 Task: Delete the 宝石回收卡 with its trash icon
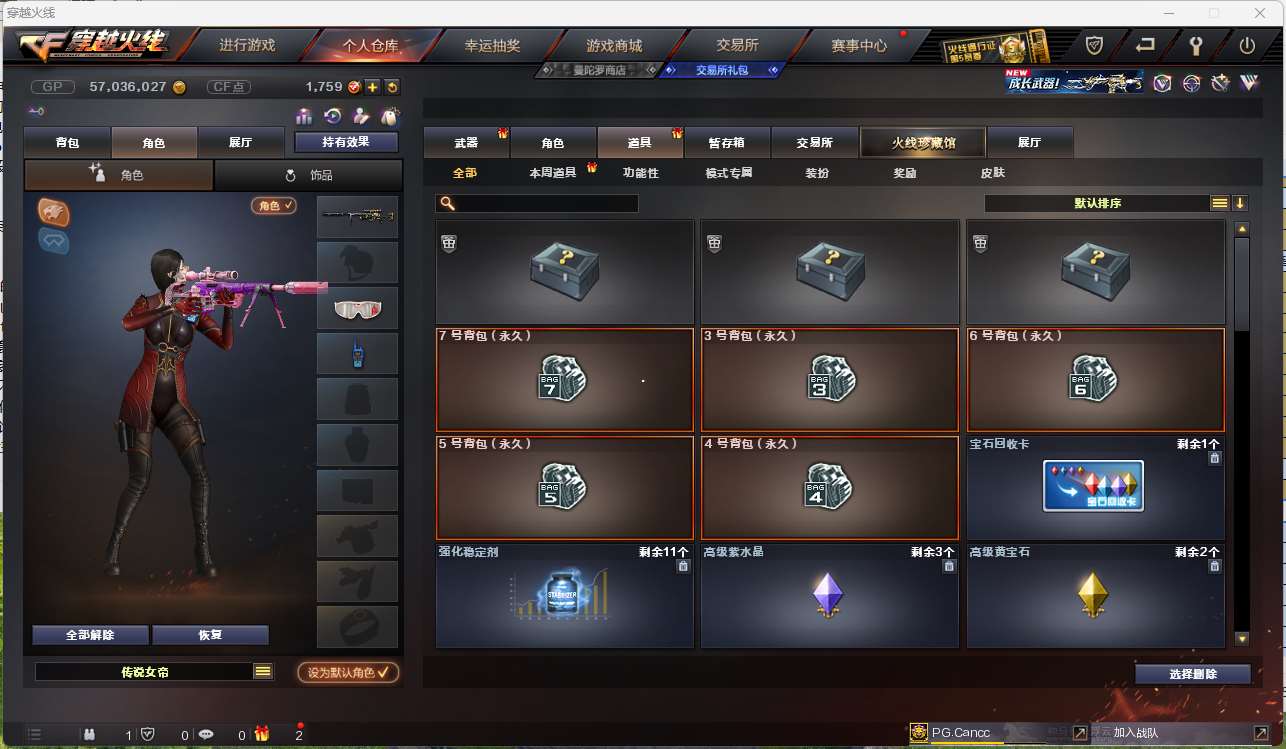1215,458
